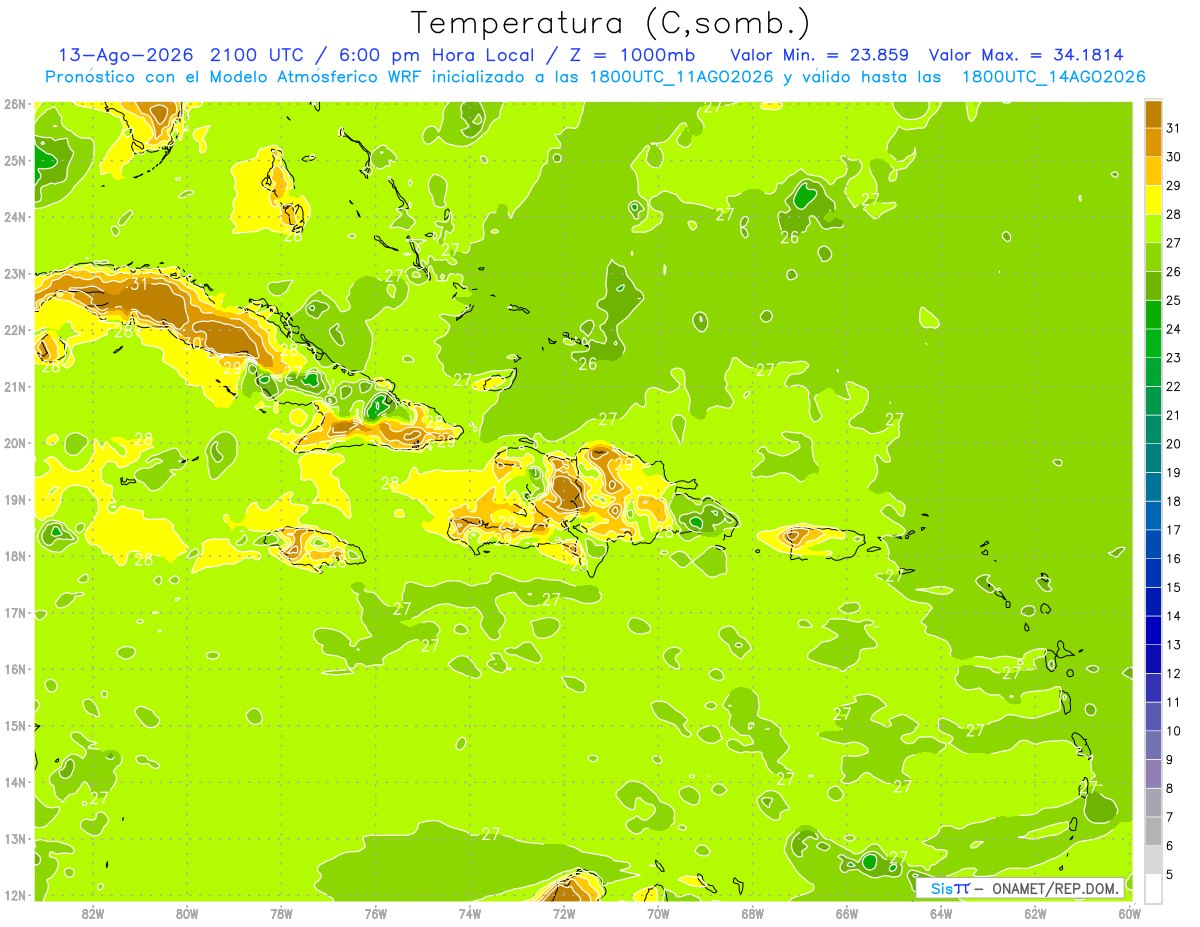Click the '68W' longitude axis label

(753, 912)
